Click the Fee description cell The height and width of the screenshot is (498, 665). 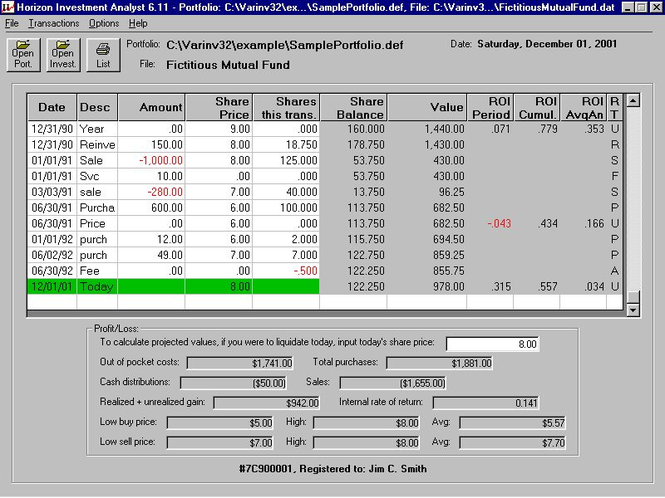click(97, 271)
